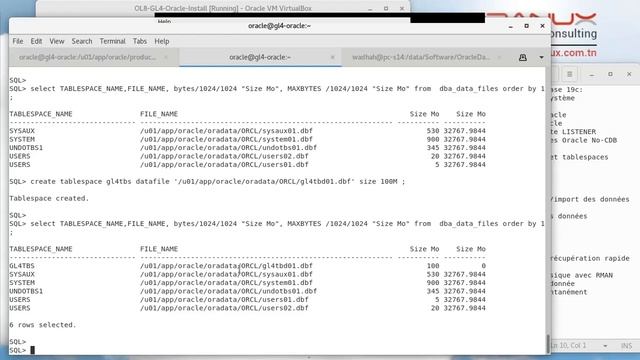Close the oracle@gl4-oracle:~ tab
The image size is (640, 360).
coord(332,57)
